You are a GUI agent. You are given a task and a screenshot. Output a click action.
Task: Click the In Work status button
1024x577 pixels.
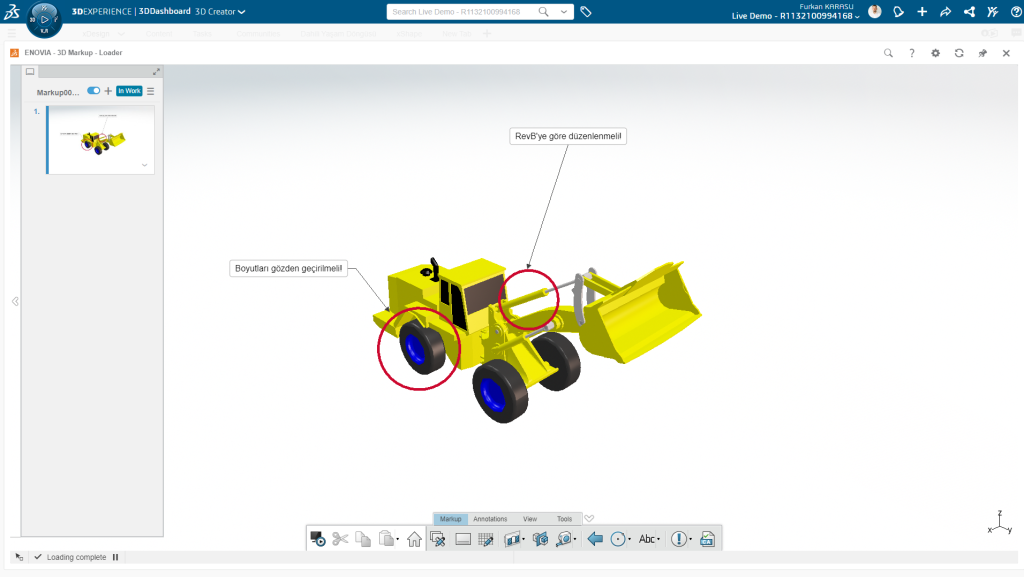129,91
